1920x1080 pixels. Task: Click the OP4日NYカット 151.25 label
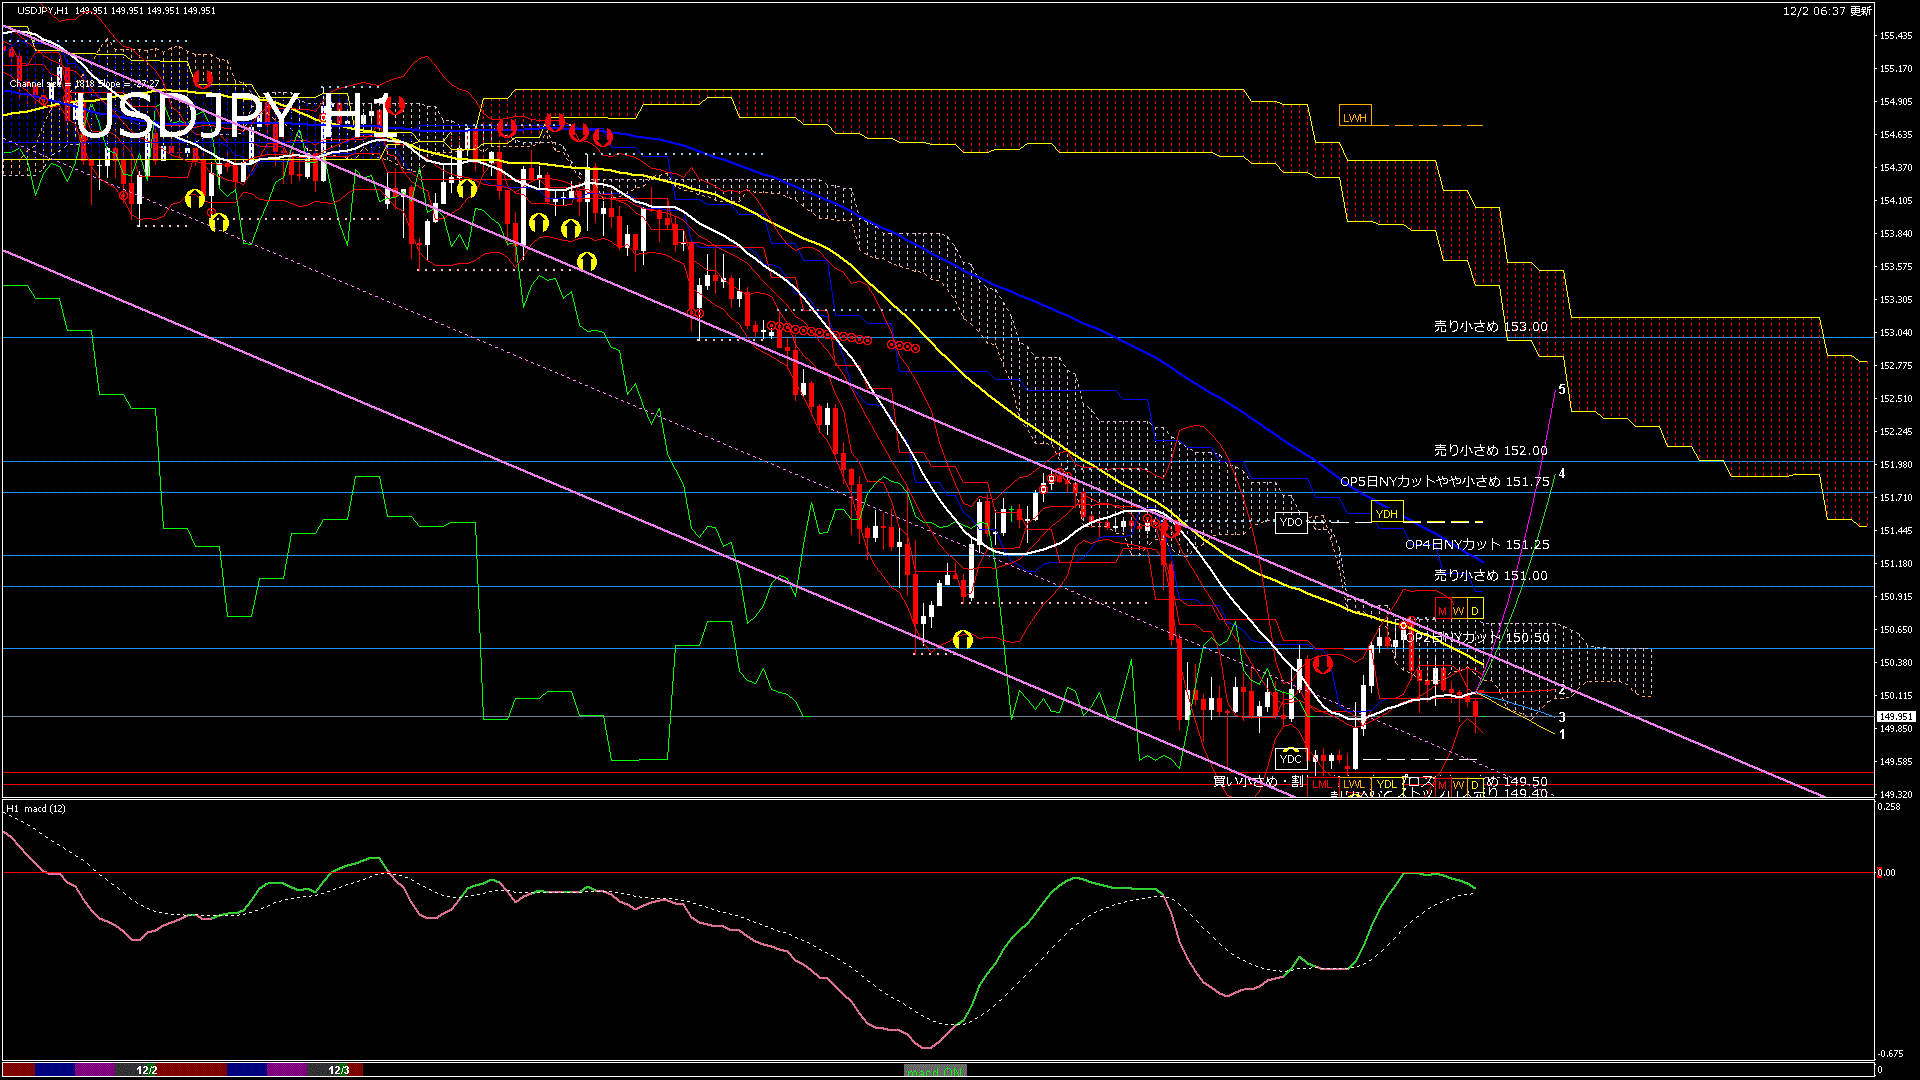(1477, 545)
